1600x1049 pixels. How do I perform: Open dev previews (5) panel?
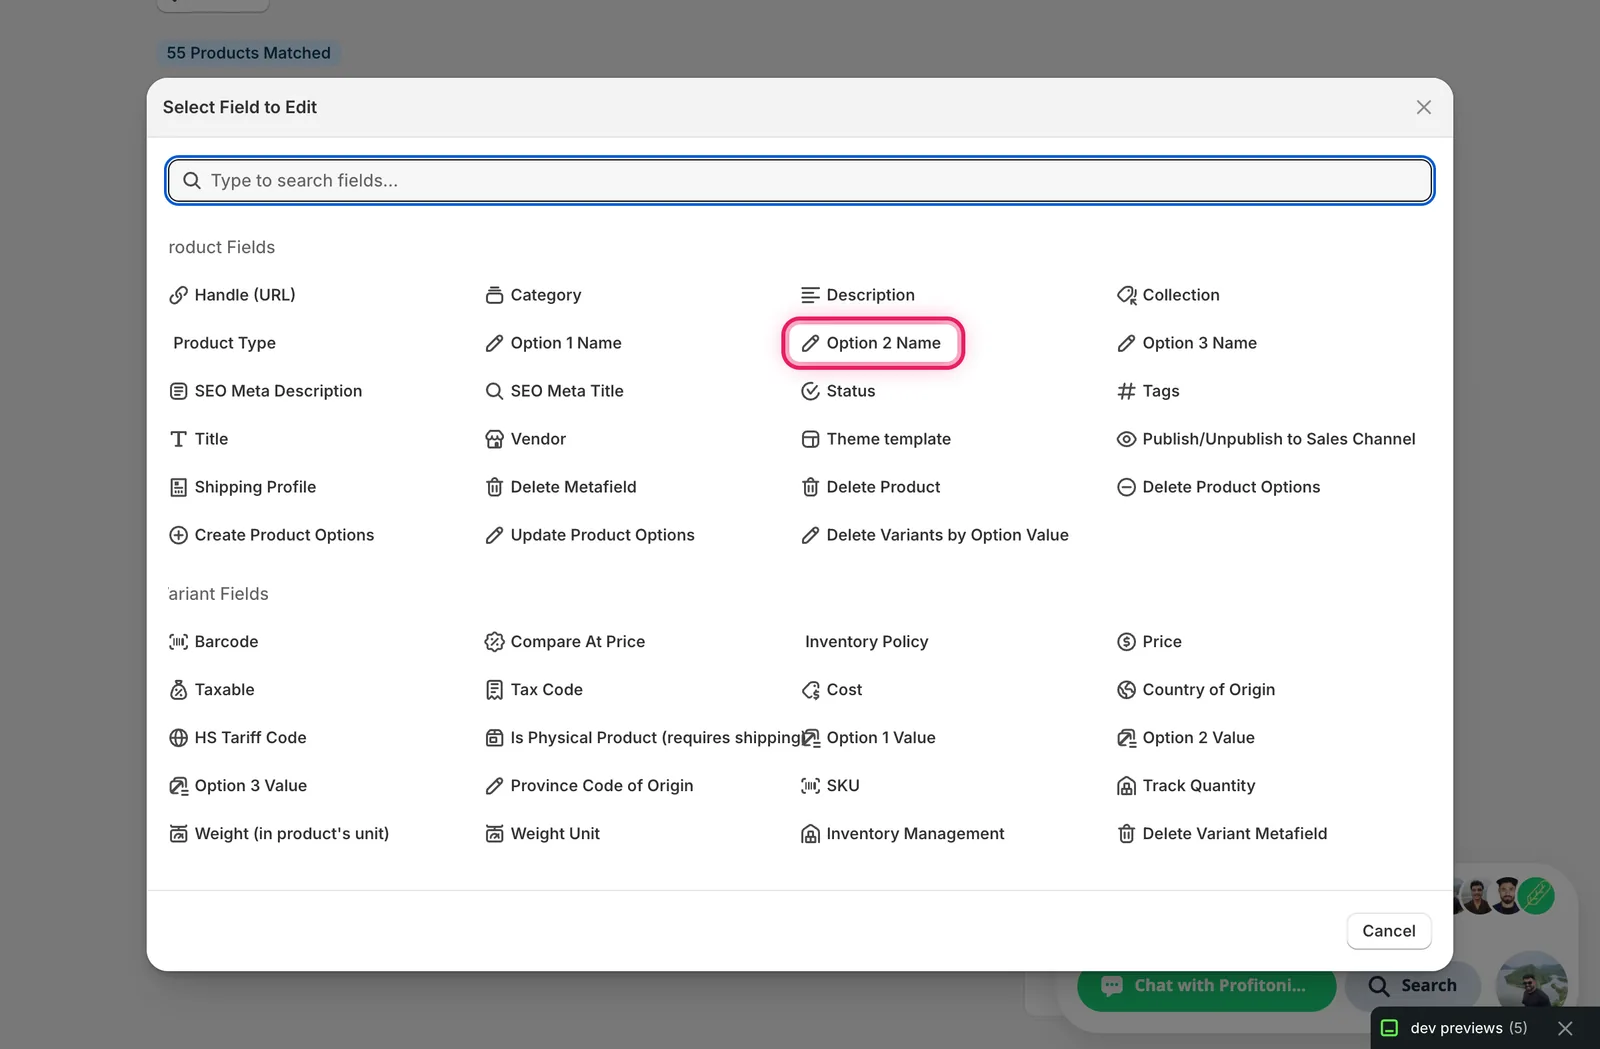[1455, 1028]
